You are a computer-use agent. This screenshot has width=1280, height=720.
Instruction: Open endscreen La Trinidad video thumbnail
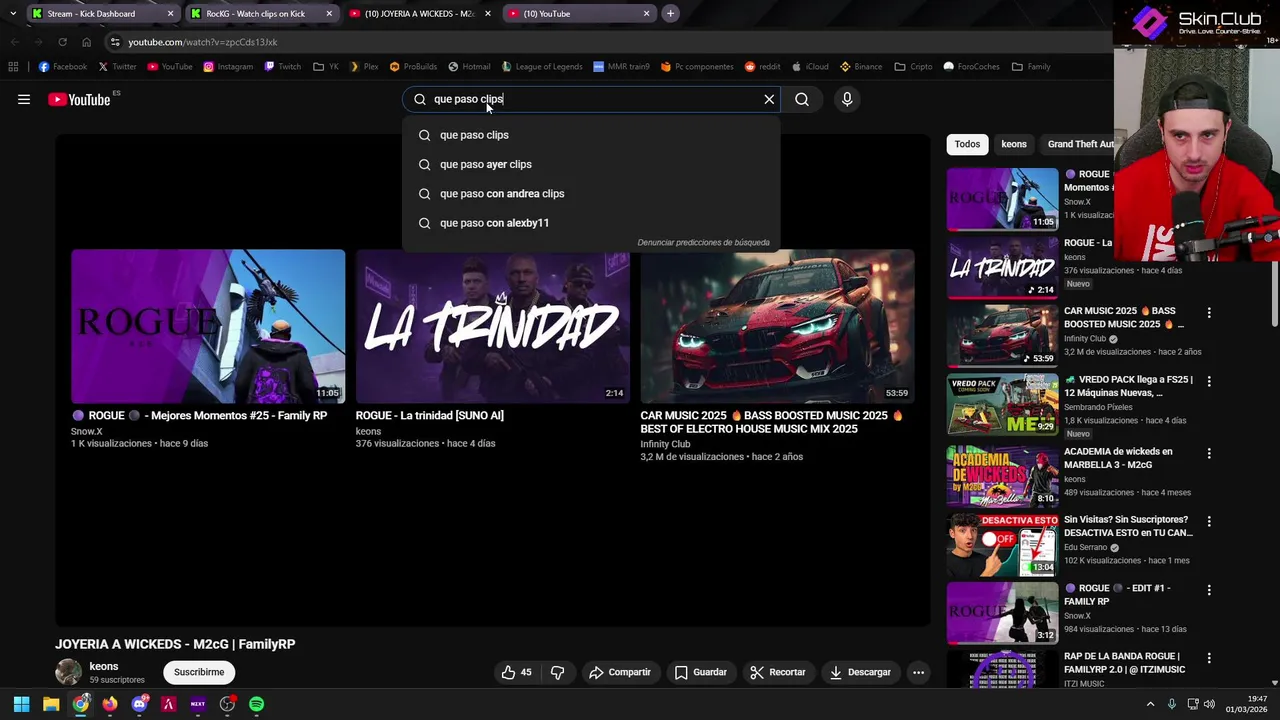pos(493,326)
